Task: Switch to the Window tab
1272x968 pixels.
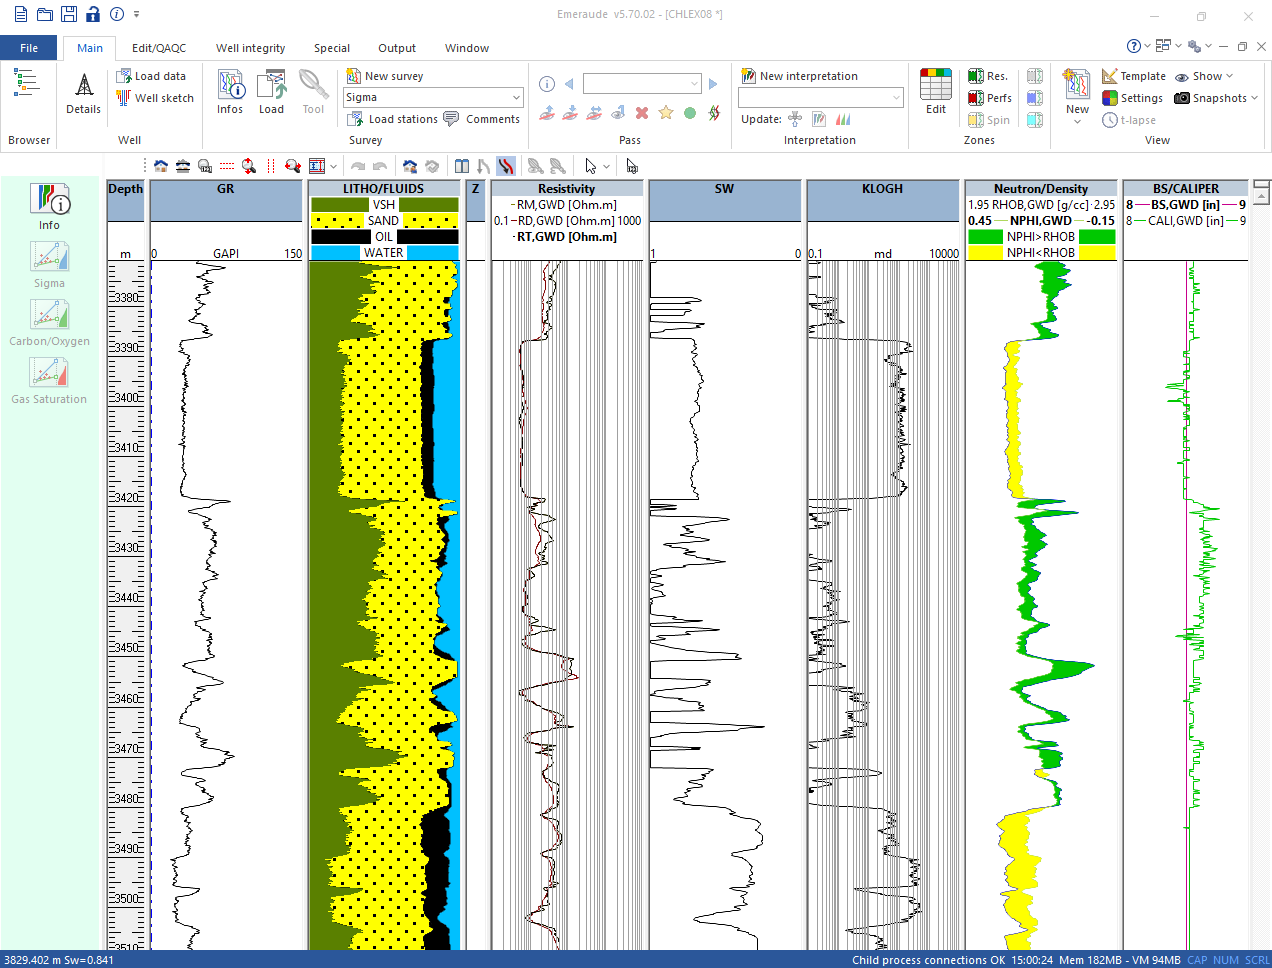Action: [x=467, y=48]
